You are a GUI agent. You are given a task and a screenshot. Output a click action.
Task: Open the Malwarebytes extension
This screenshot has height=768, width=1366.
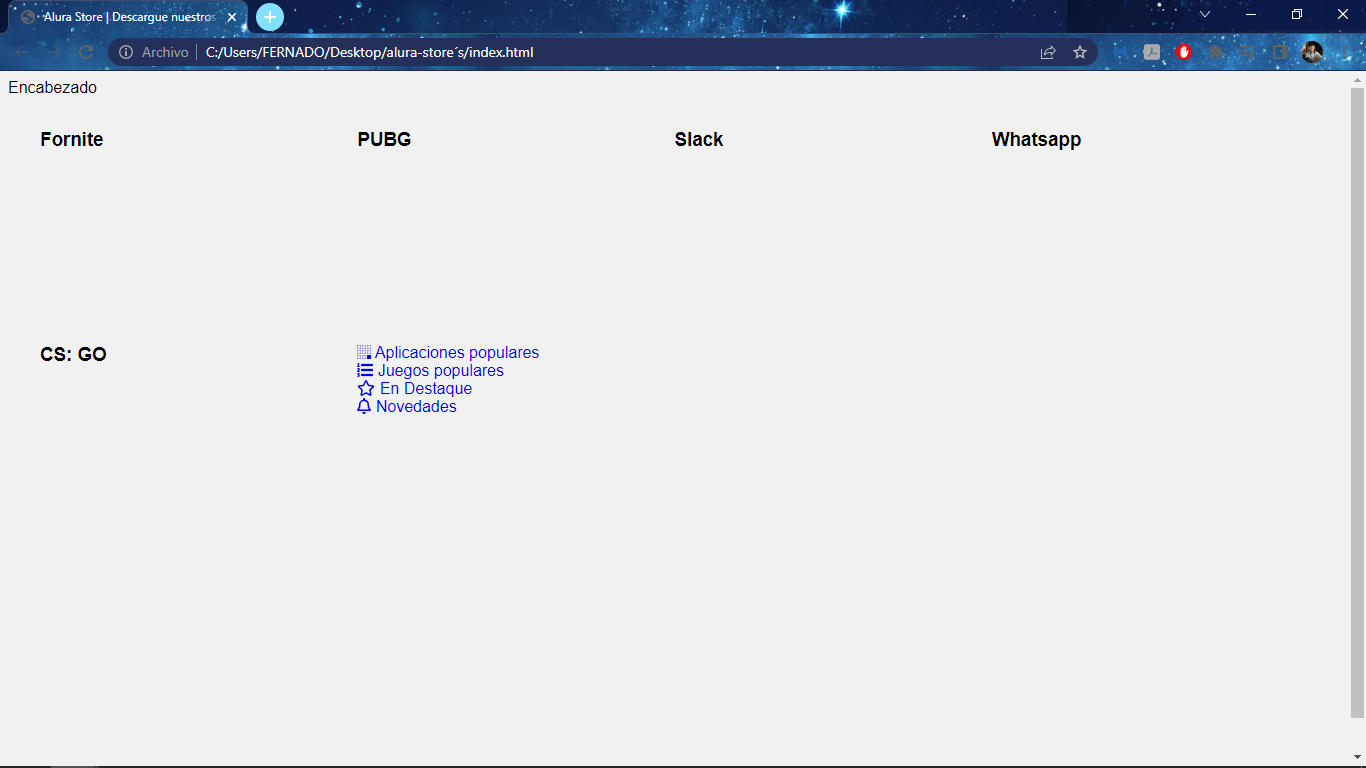tap(1120, 52)
